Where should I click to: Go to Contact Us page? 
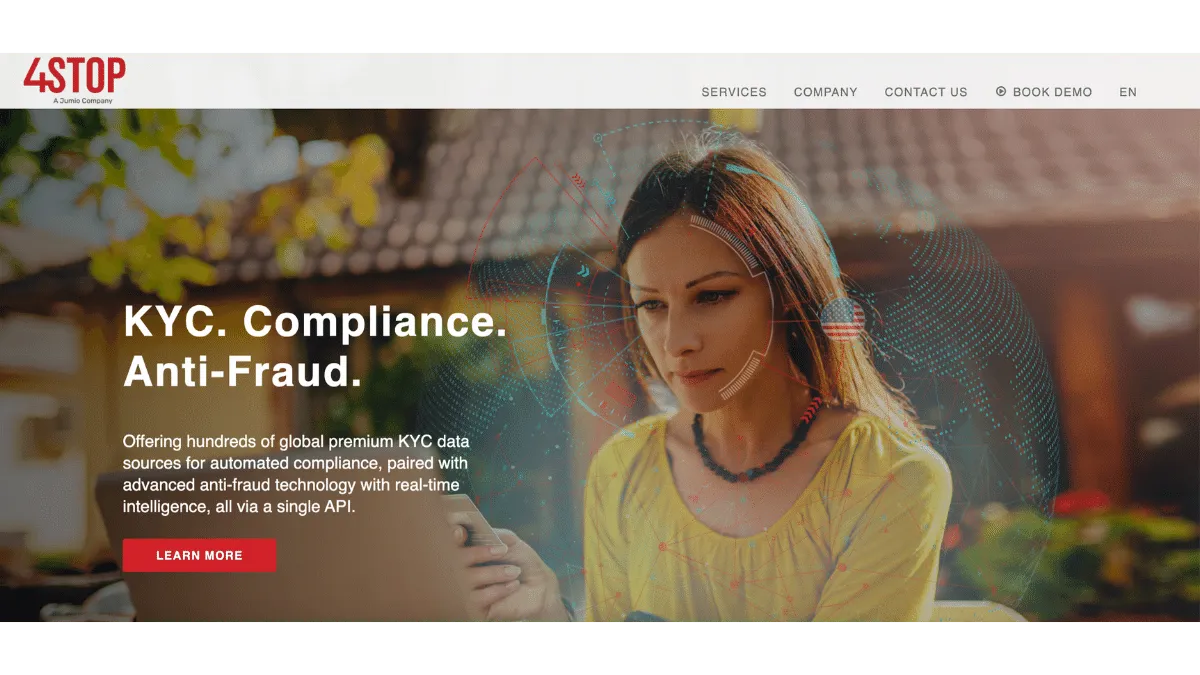[x=926, y=92]
